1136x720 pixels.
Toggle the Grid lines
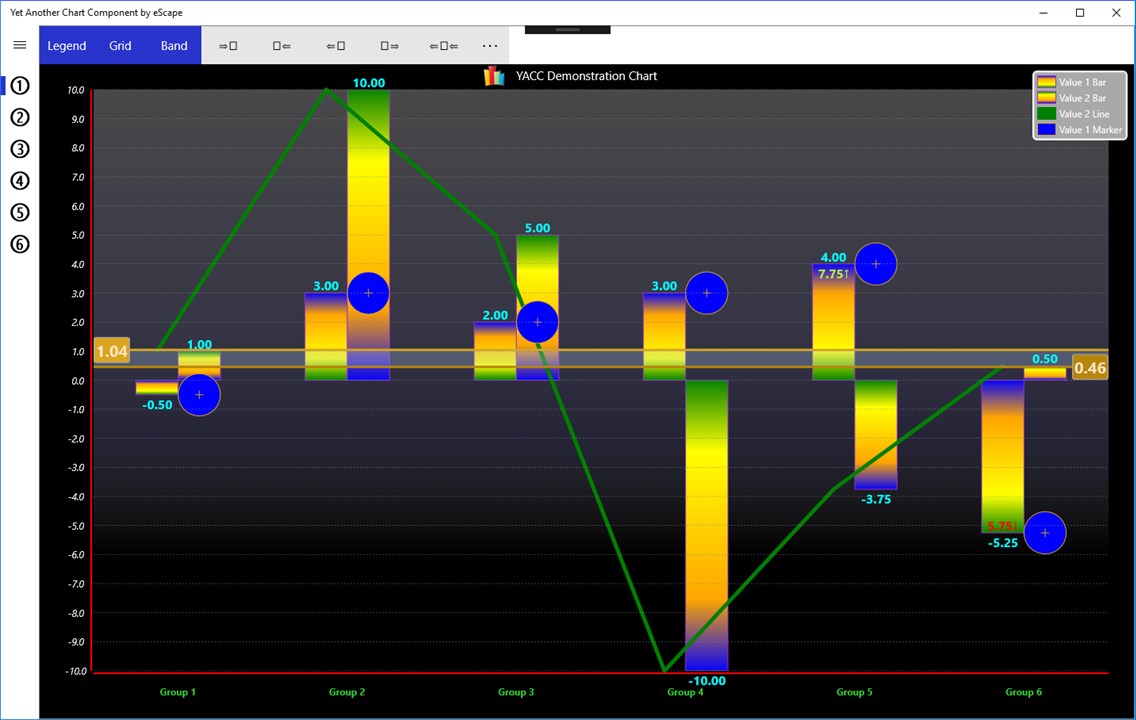tap(120, 46)
